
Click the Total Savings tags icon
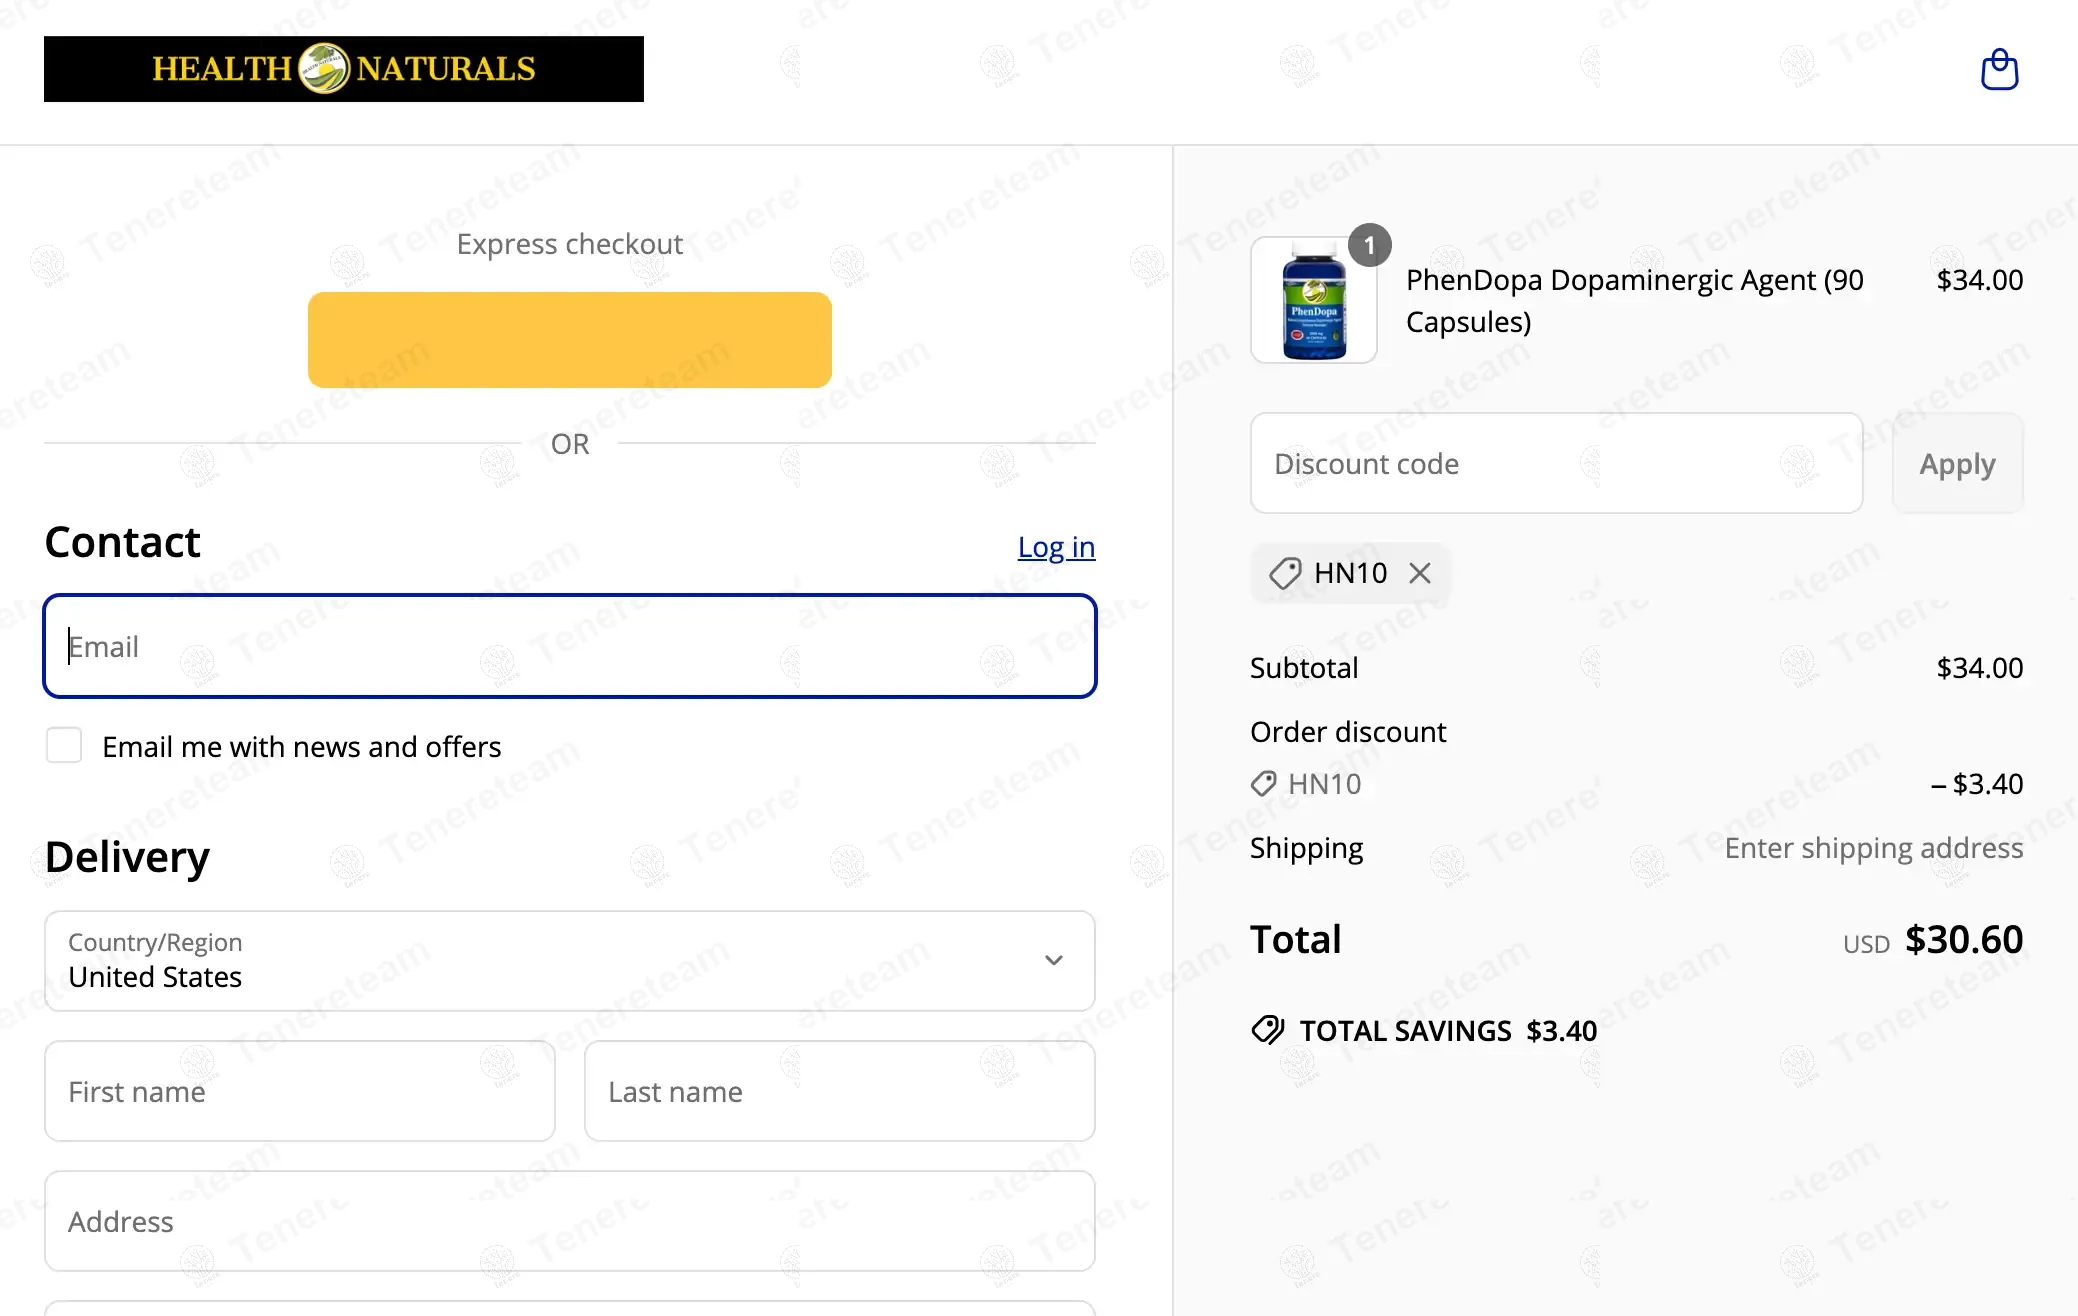(1268, 1030)
